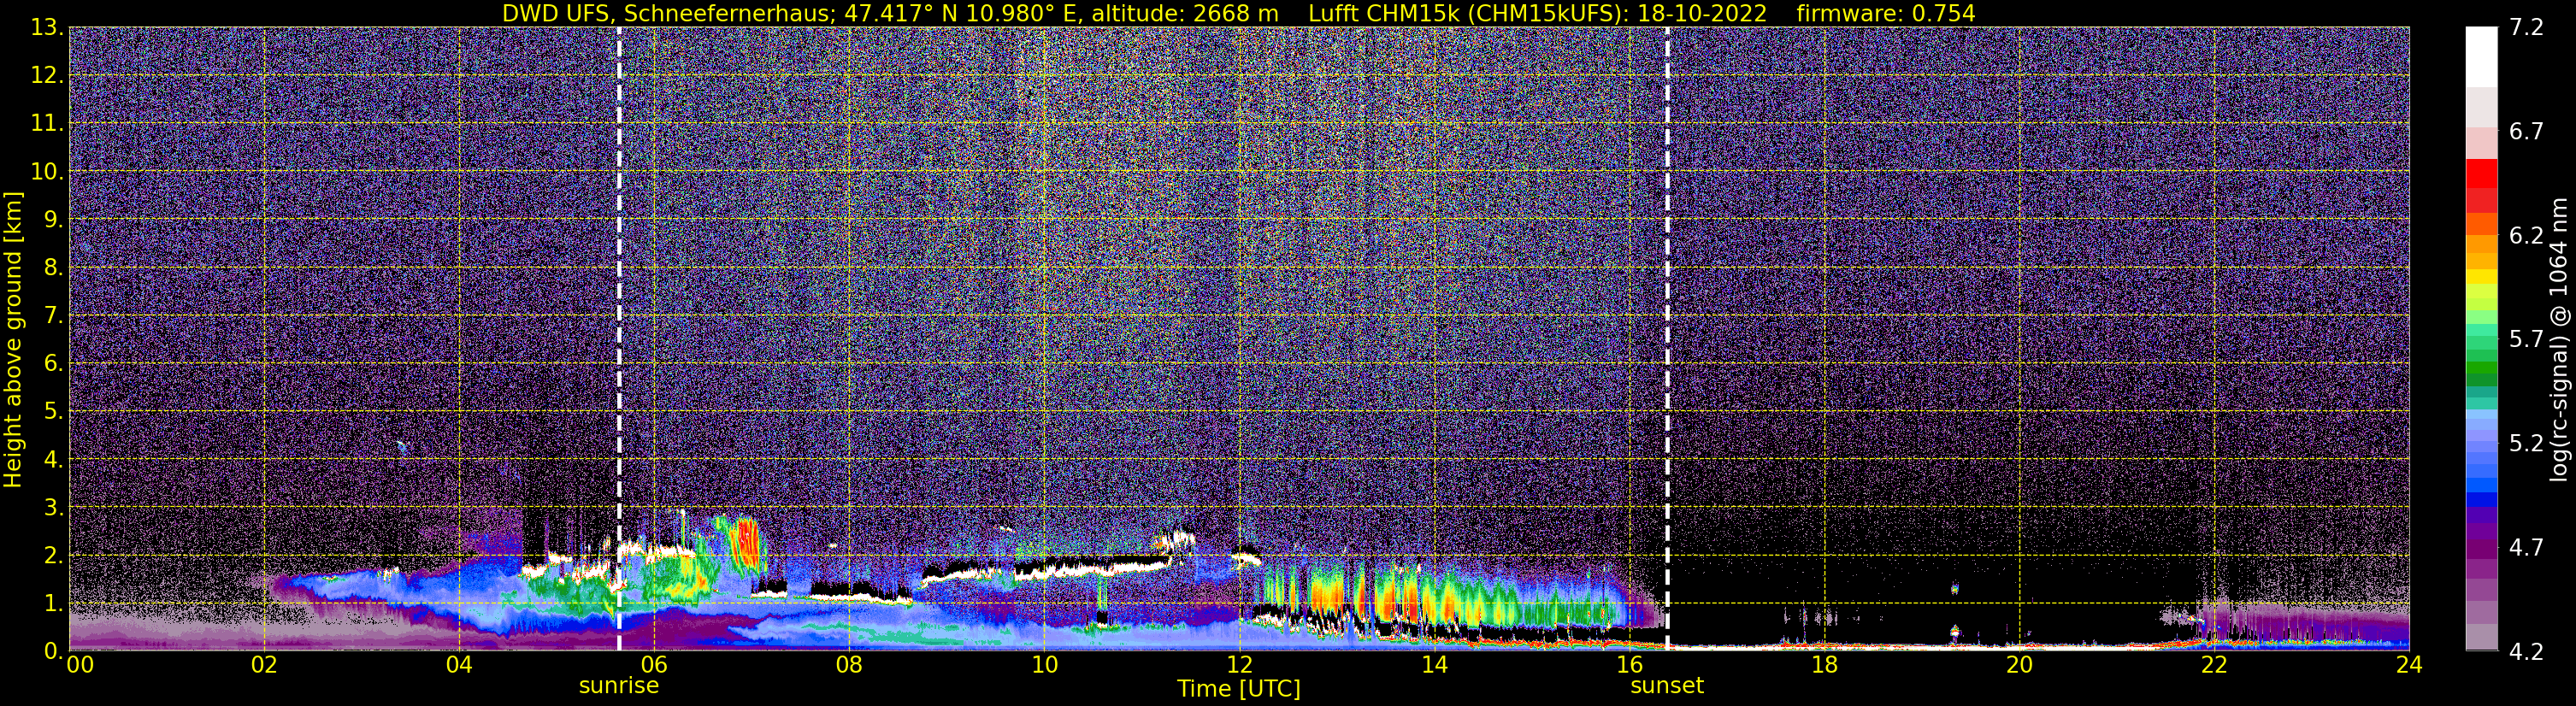
Task: Click the '5.7' colorbar value
Action: (2526, 340)
